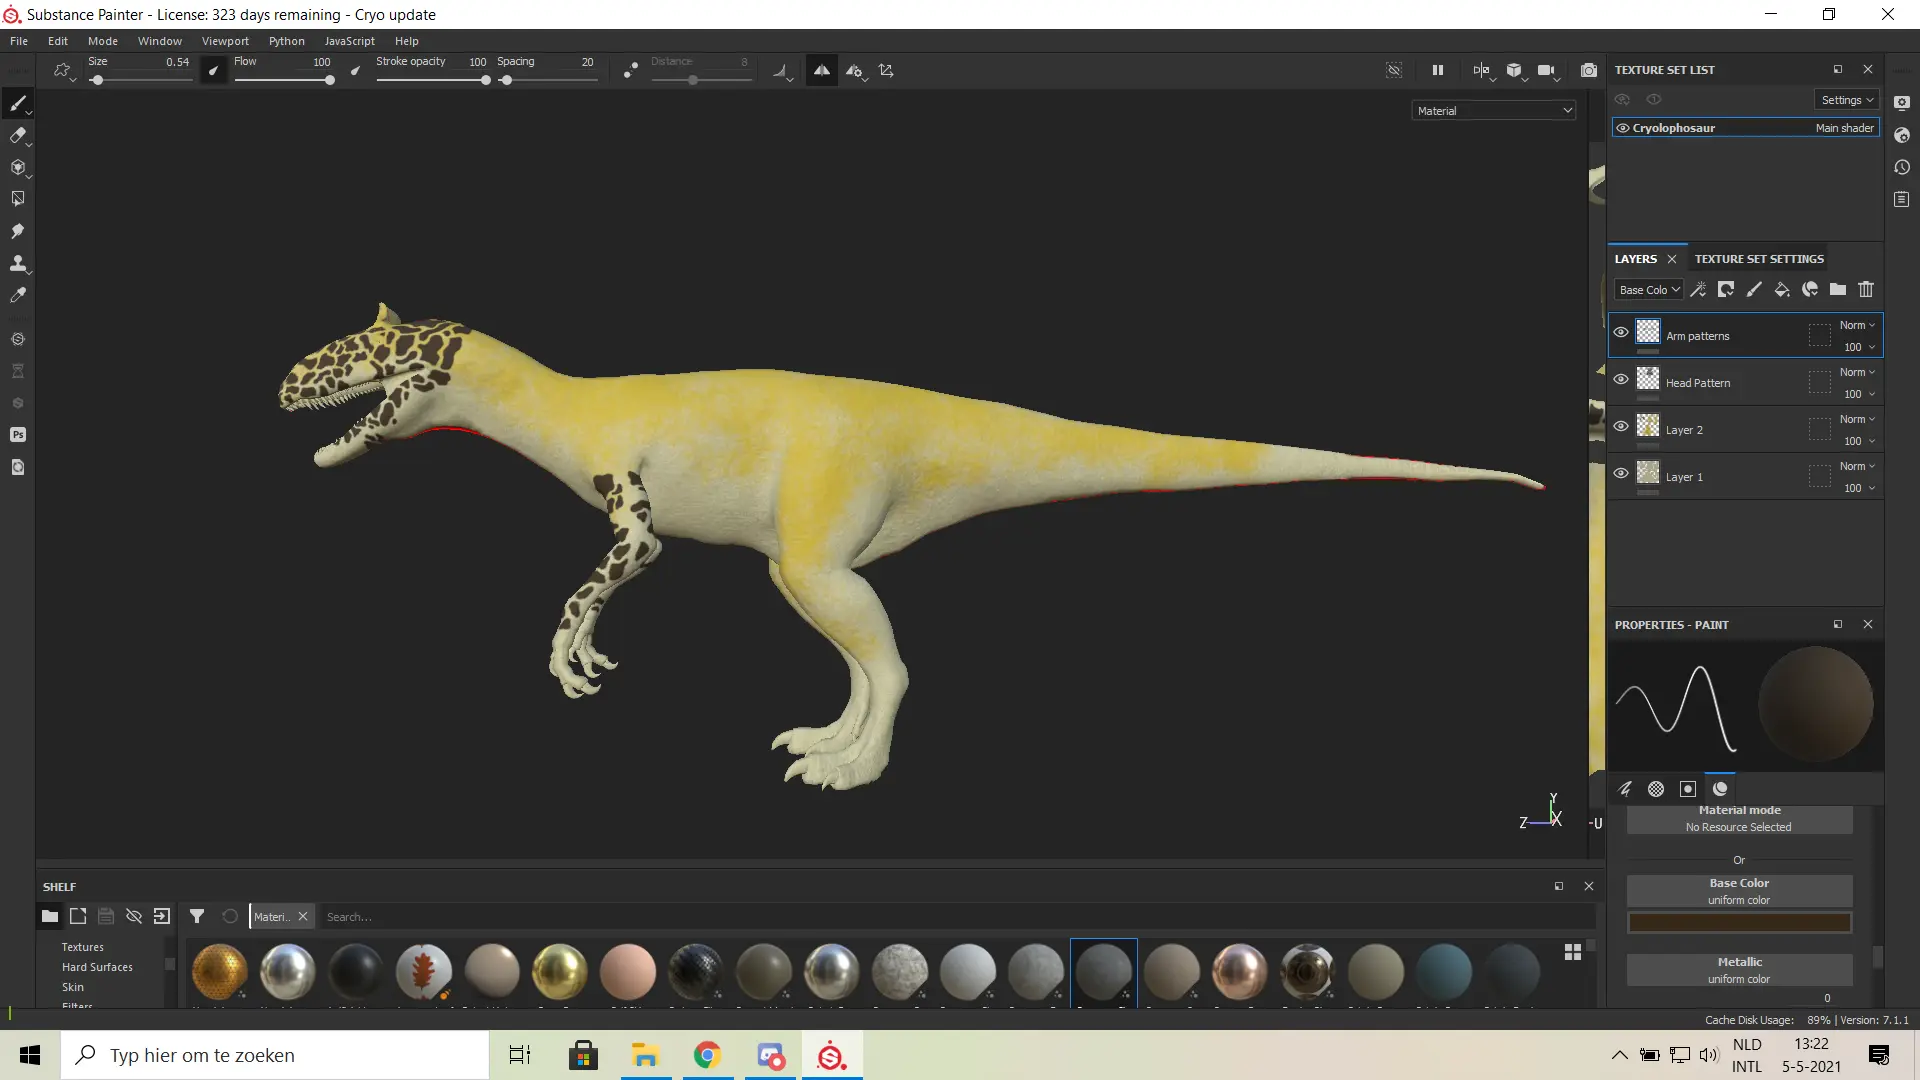Viewport: 1920px width, 1080px height.
Task: Click the Material mode No Resource Selected button
Action: [x=1739, y=819]
